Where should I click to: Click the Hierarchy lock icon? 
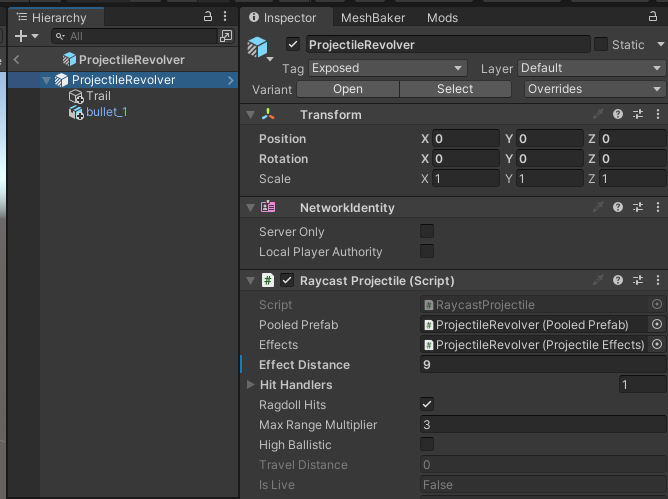[207, 17]
